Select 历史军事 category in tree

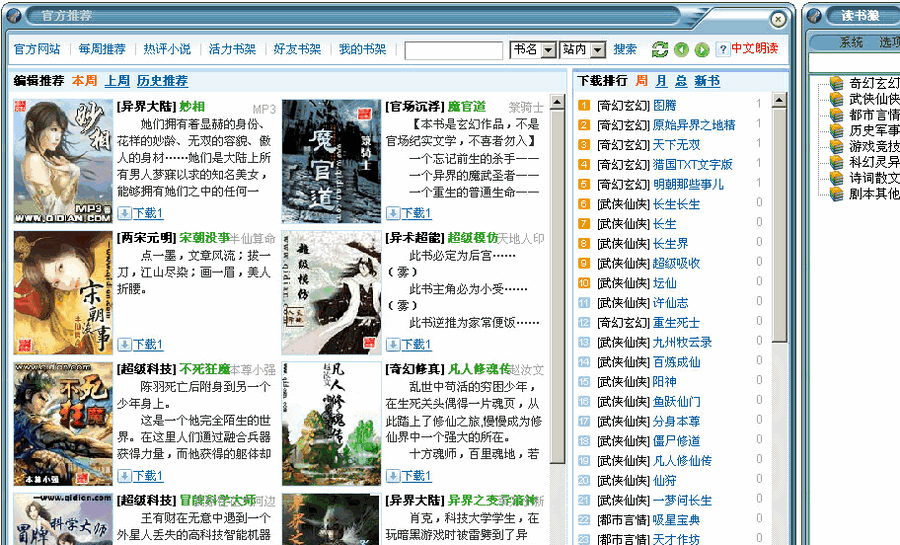point(874,130)
